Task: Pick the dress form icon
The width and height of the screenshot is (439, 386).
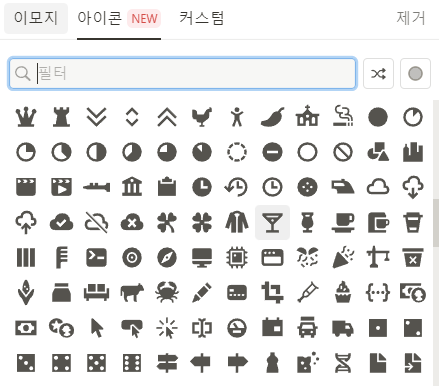Action: [273, 363]
